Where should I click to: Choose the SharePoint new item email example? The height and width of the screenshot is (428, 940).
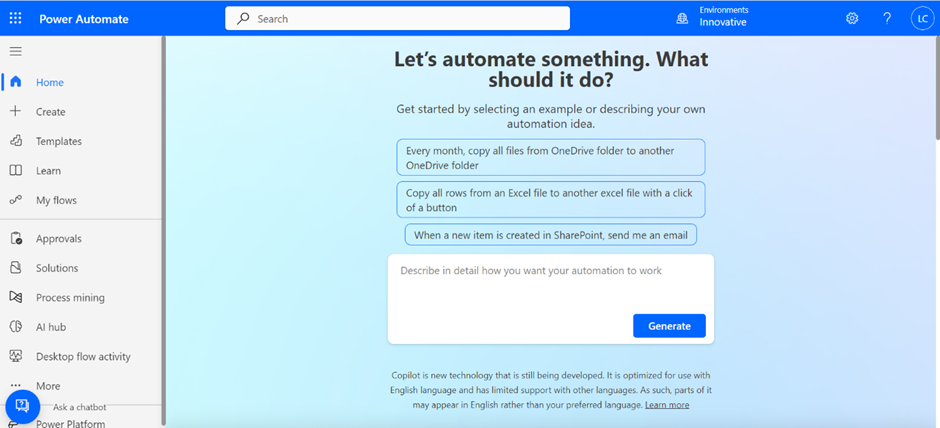pos(550,235)
